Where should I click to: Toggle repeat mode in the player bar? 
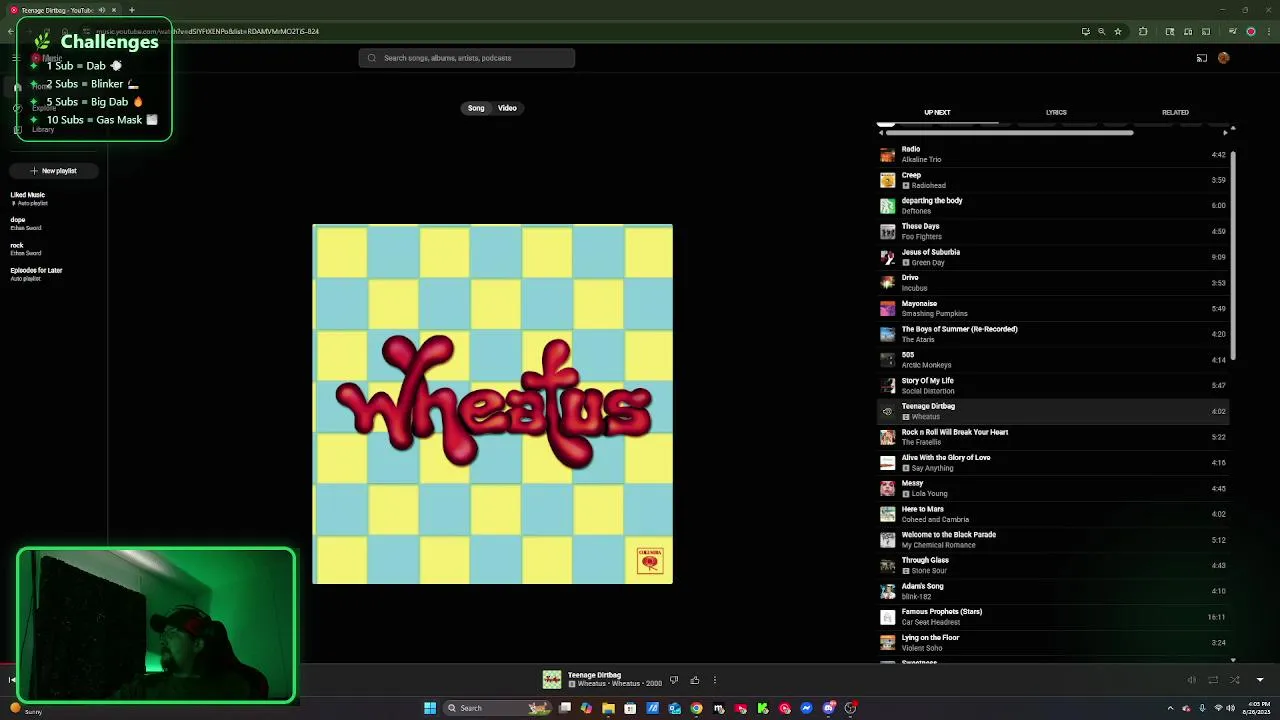pyautogui.click(x=1213, y=680)
